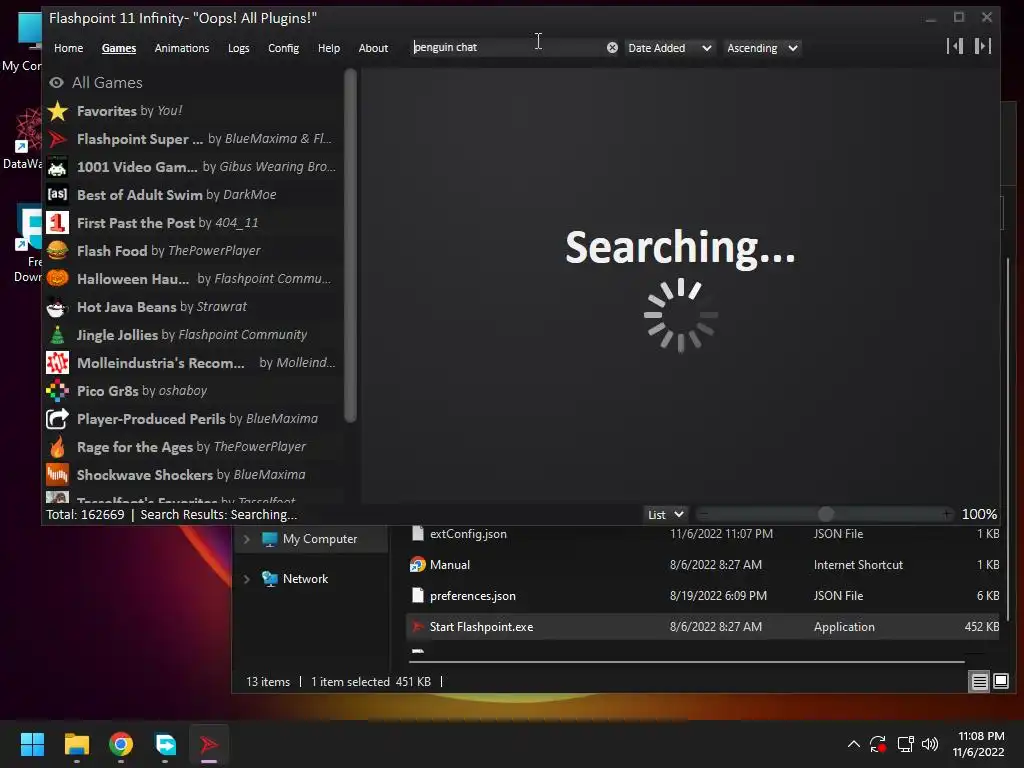Screen dimensions: 1024x768
Task: Click the Total: 162669 status text
Action: click(85, 515)
